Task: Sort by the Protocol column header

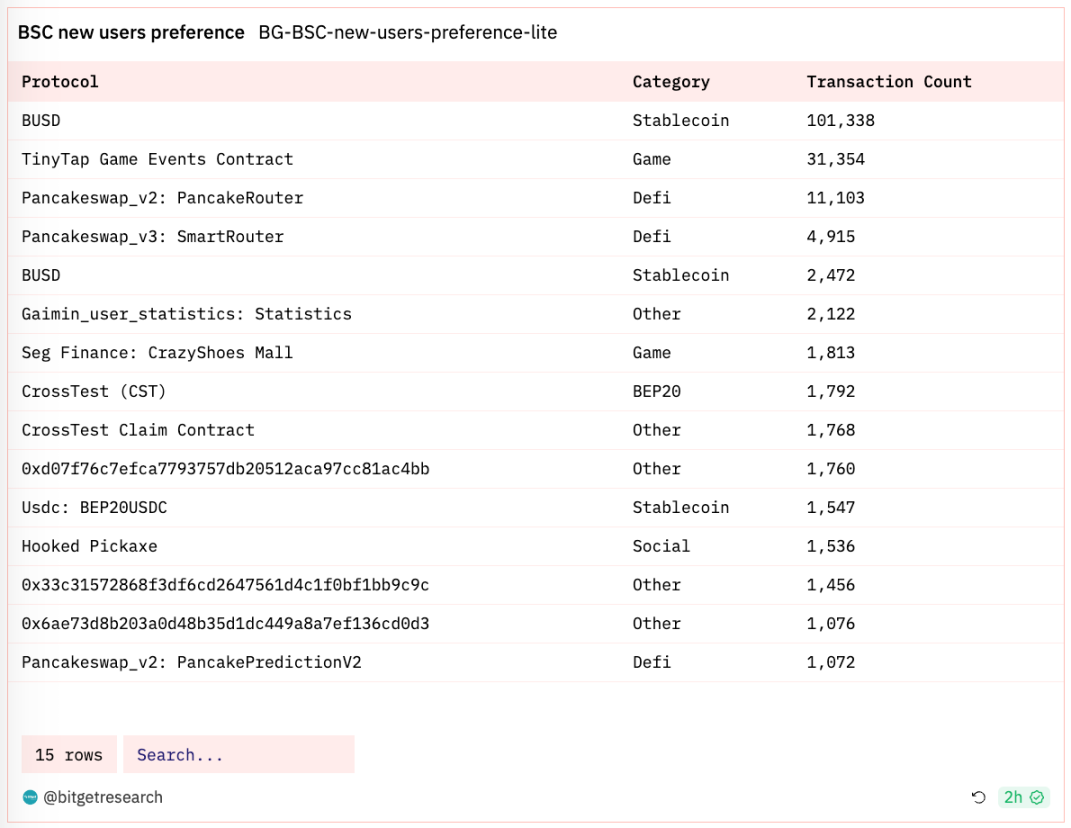Action: pos(60,82)
